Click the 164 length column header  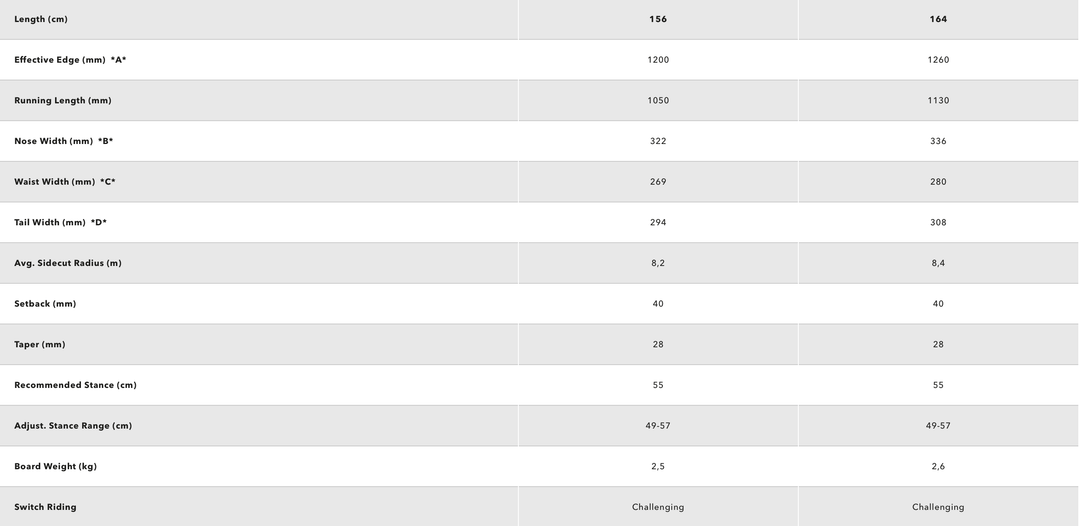point(938,19)
